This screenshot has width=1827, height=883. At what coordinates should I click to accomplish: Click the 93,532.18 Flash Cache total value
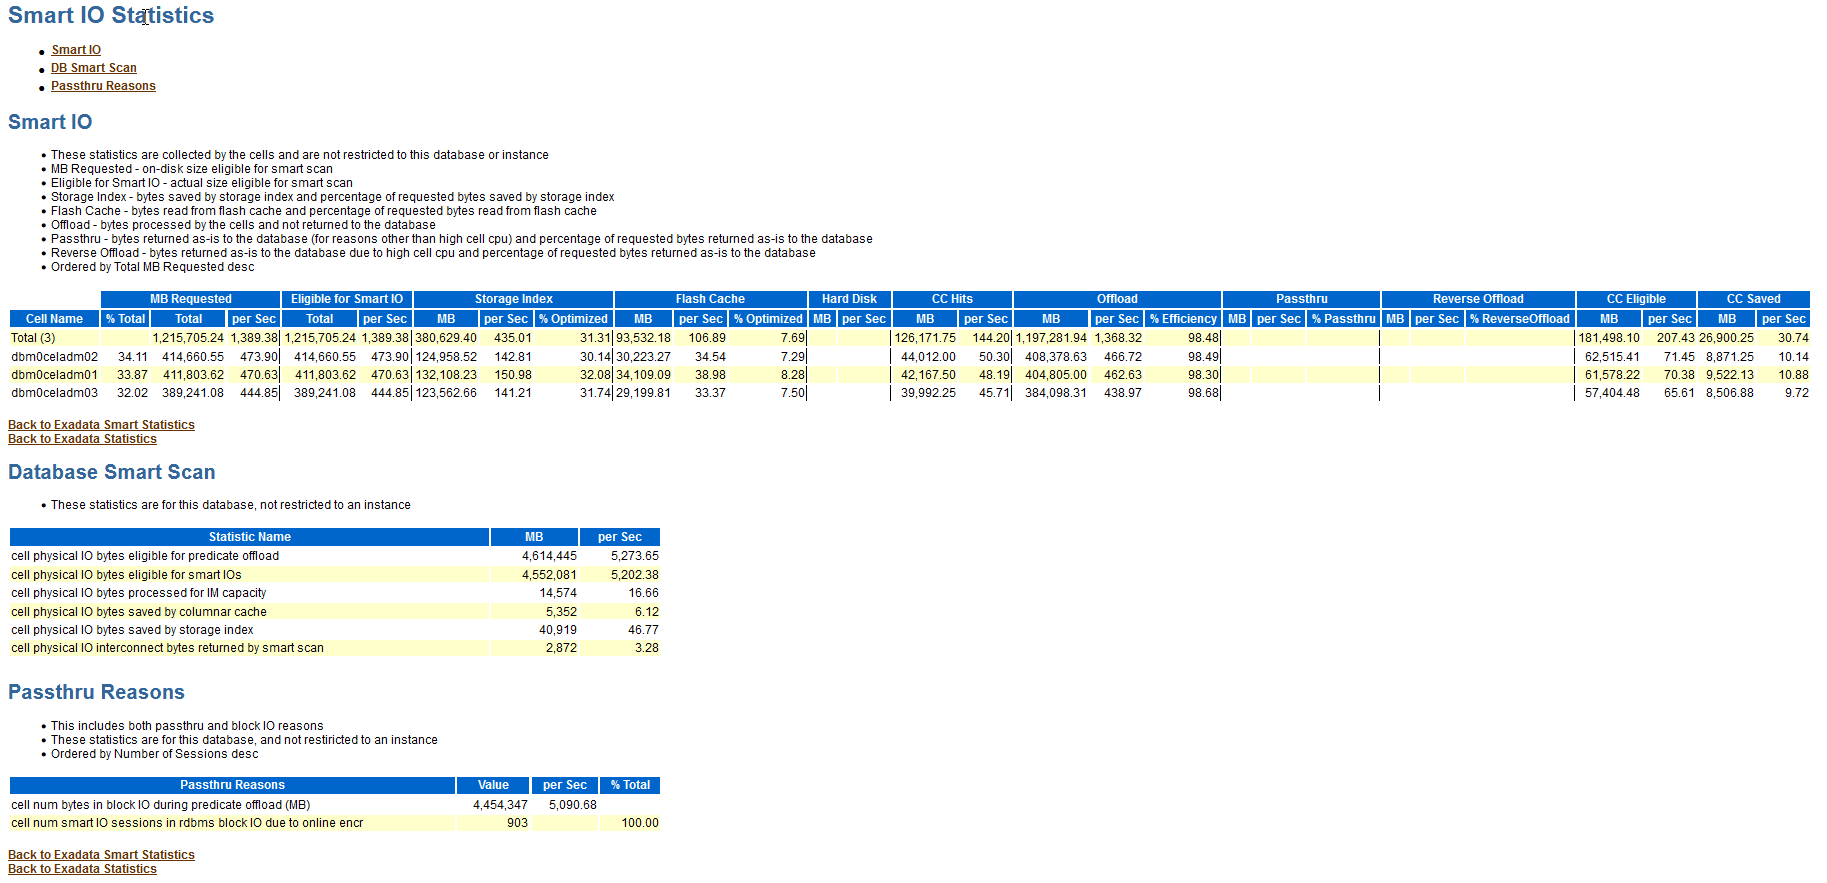tap(643, 338)
